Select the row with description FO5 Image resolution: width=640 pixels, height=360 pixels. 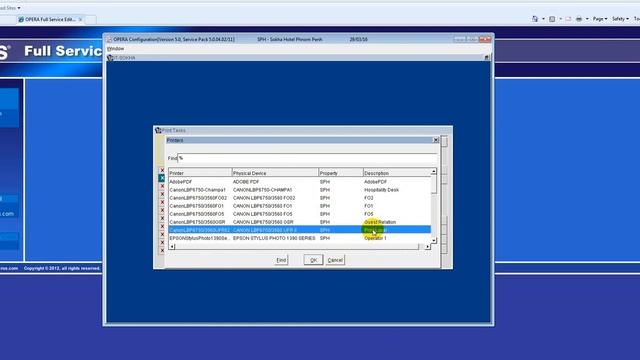[300, 214]
